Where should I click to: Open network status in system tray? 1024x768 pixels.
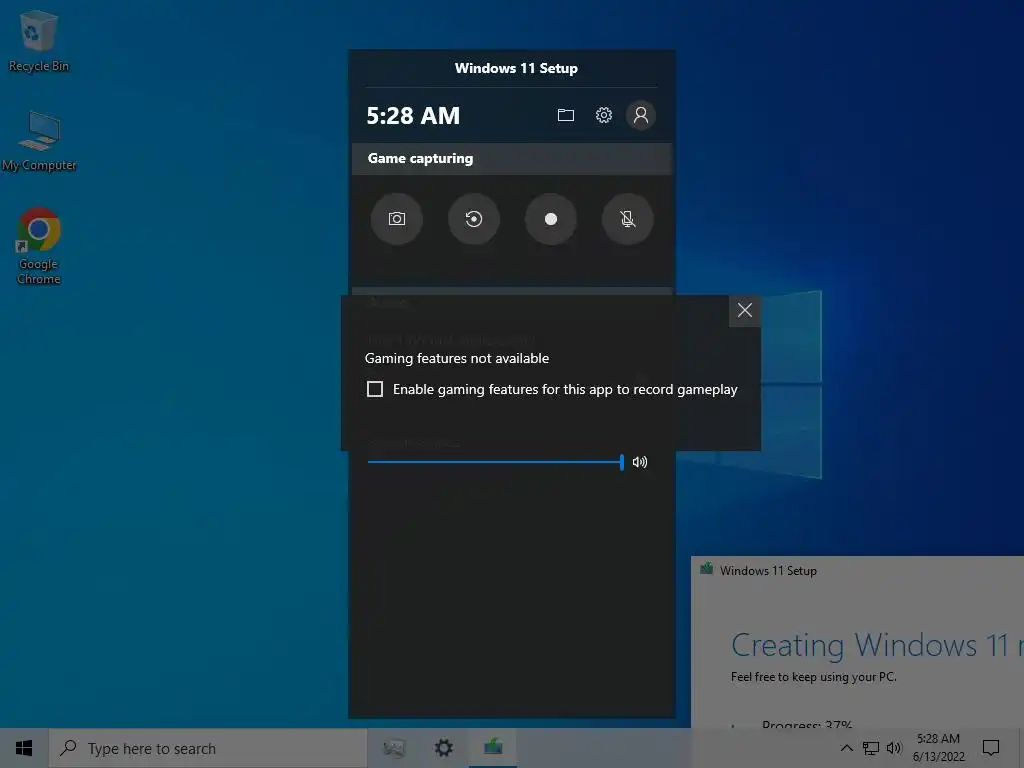click(x=871, y=748)
